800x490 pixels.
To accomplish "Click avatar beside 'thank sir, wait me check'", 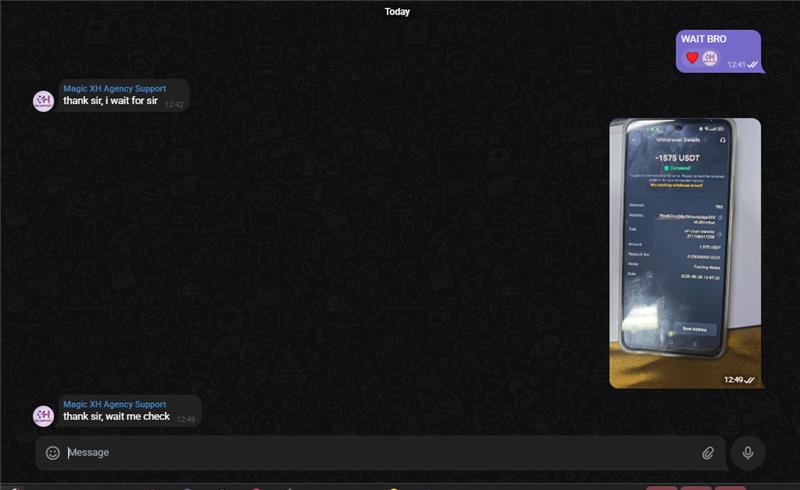I will (x=43, y=416).
